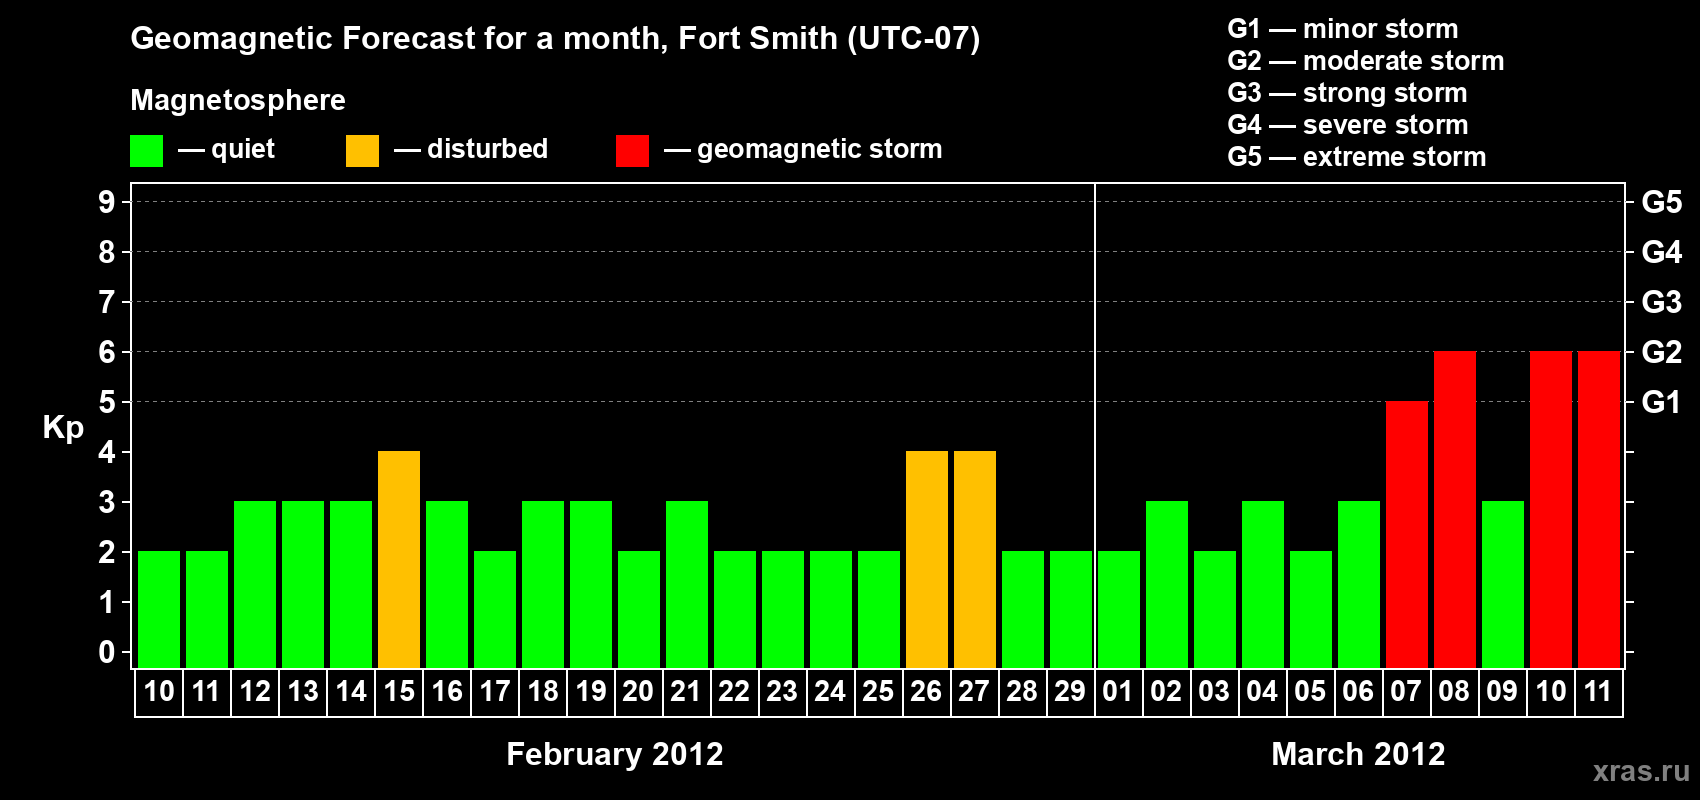The height and width of the screenshot is (800, 1700).
Task: Click date label 22 under February
Action: click(735, 692)
